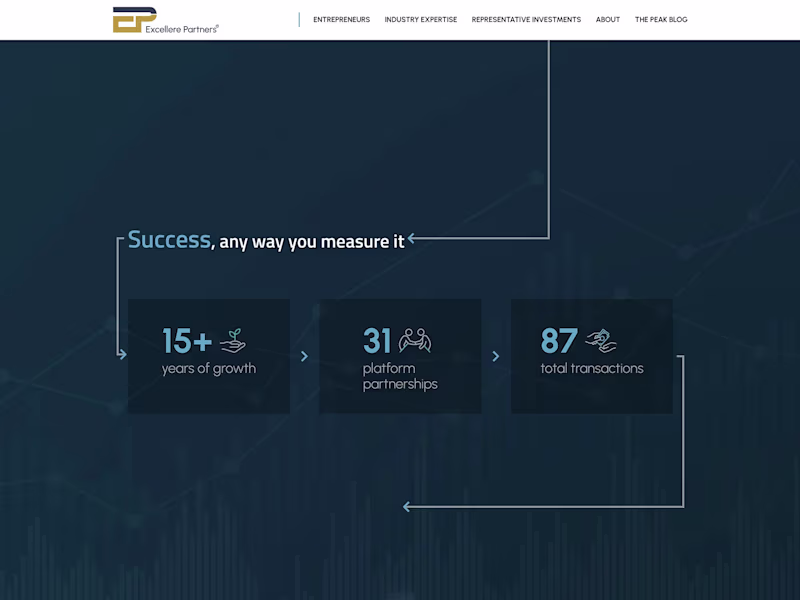Image resolution: width=800 pixels, height=600 pixels.
Task: Click the Excellere Partners logo
Action: pos(166,19)
